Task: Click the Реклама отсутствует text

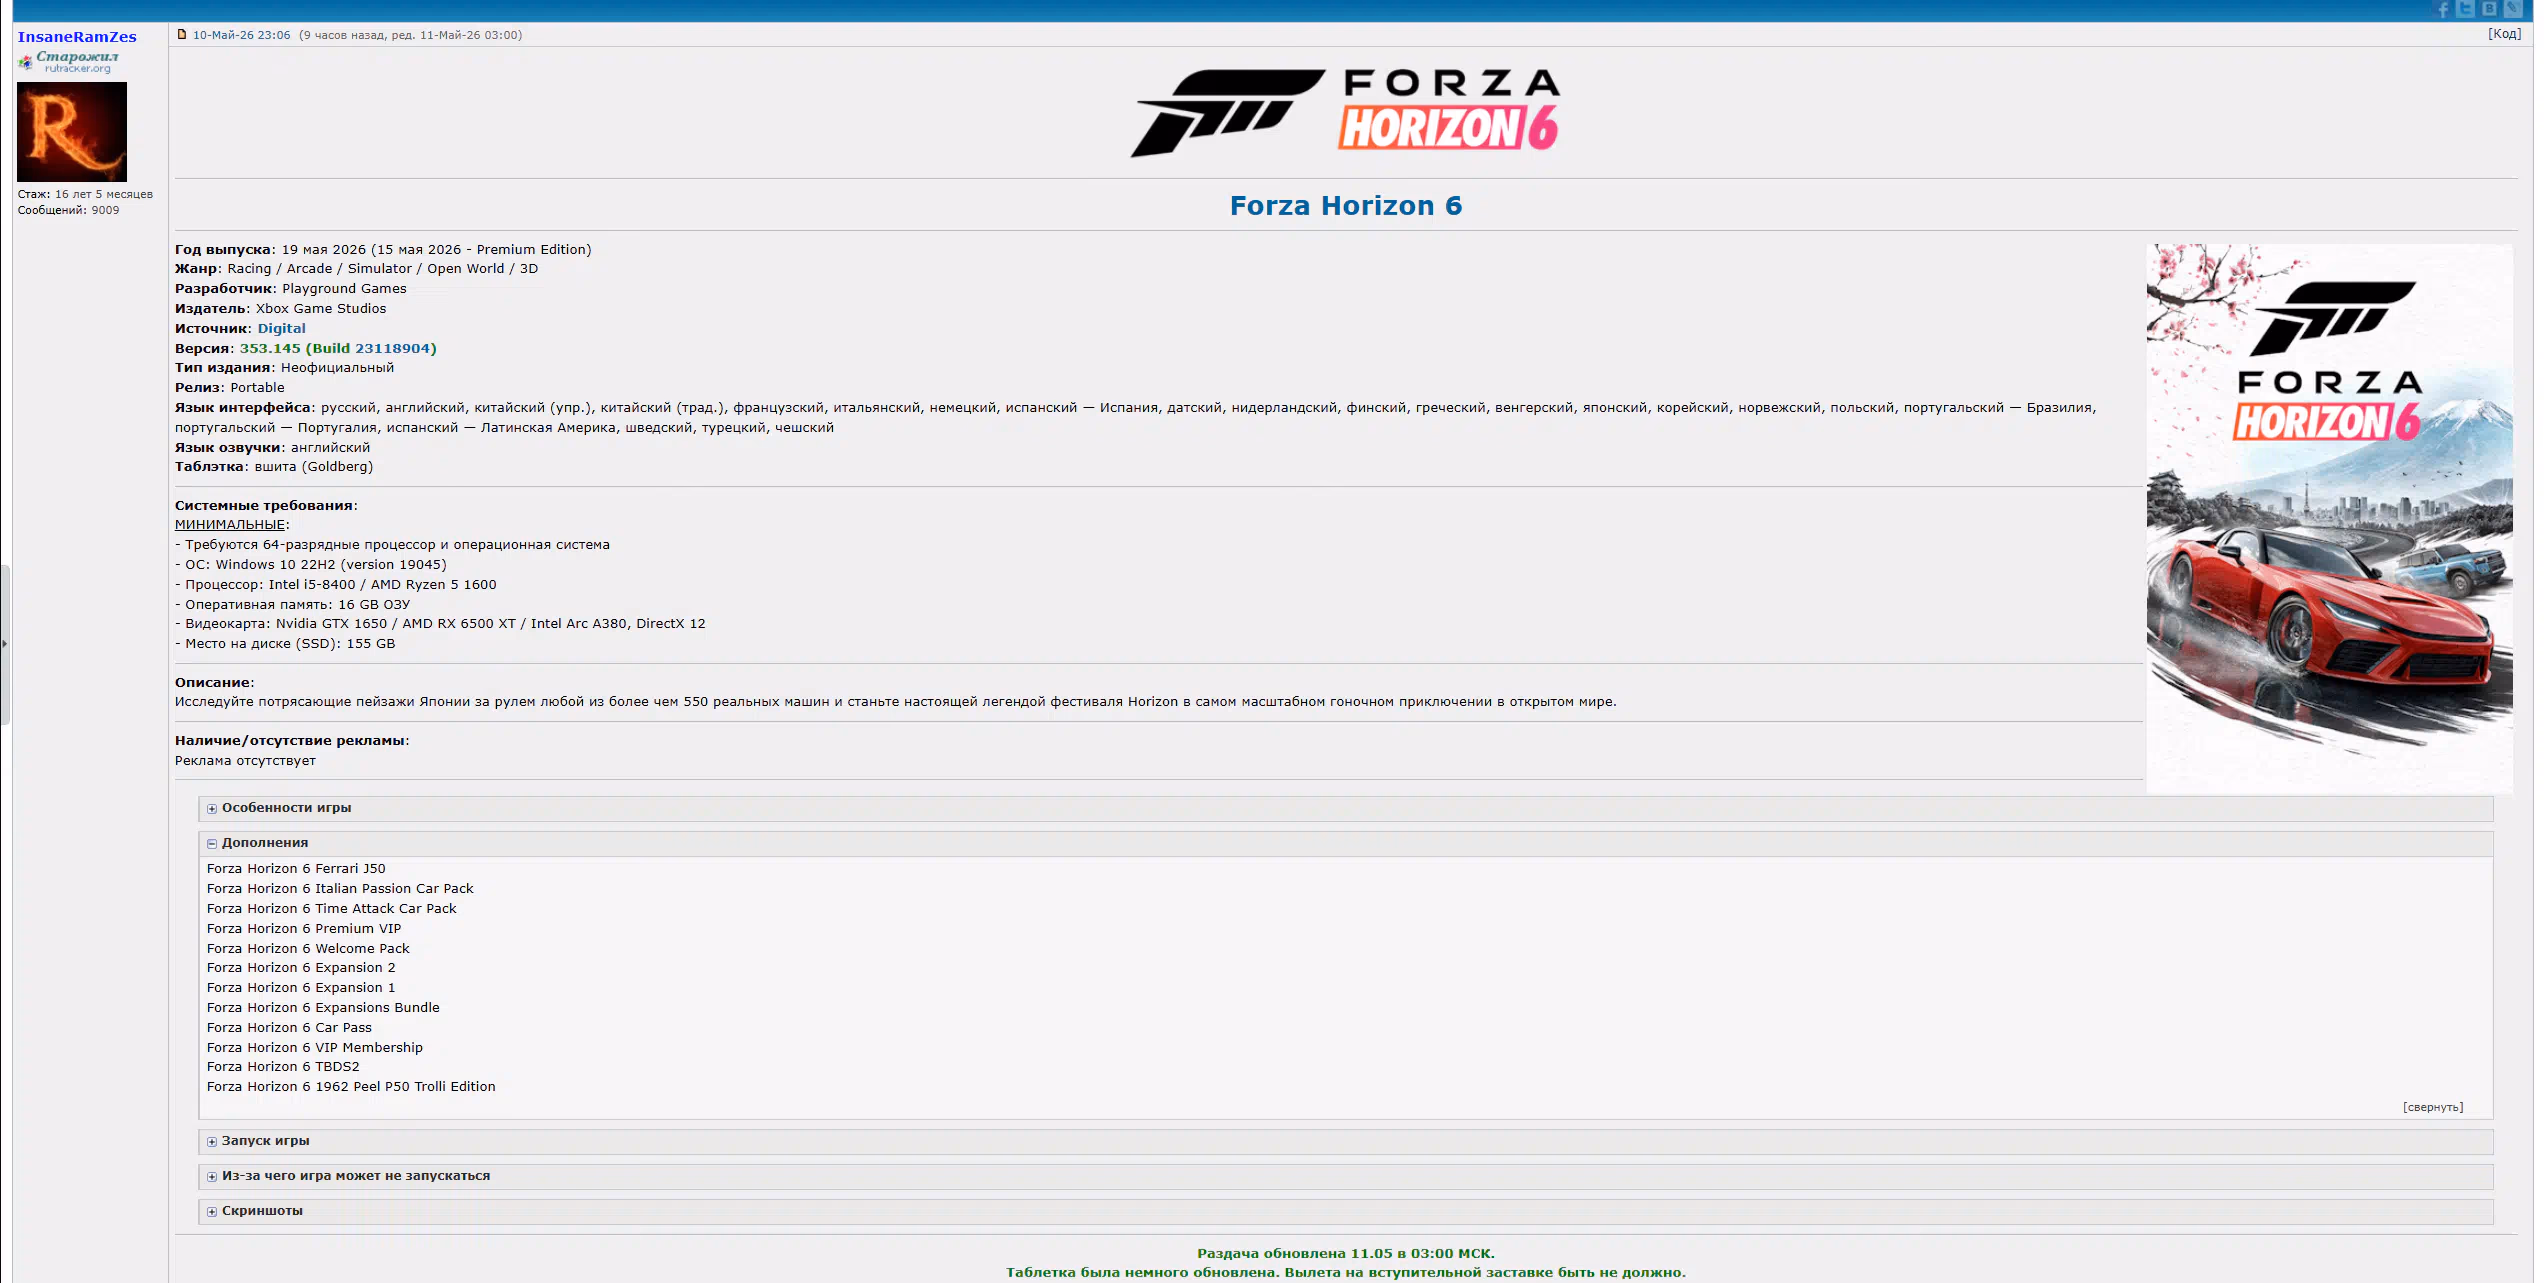Action: point(245,761)
